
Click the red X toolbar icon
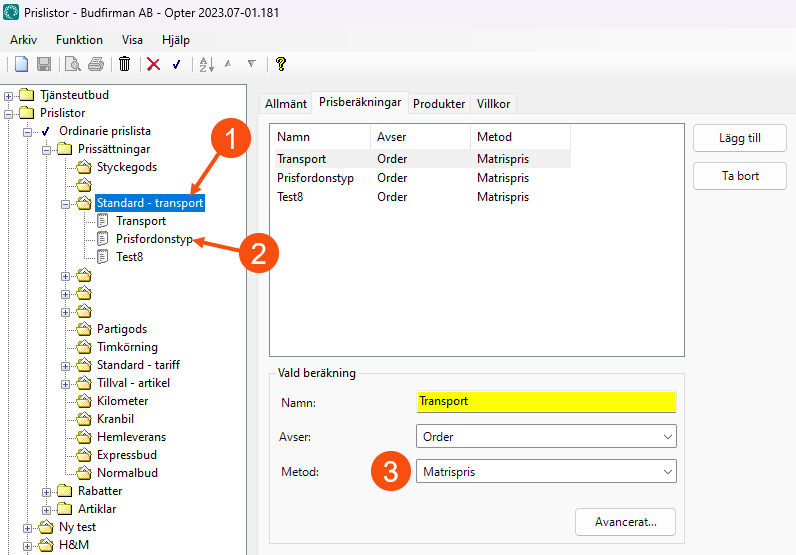pyautogui.click(x=153, y=64)
